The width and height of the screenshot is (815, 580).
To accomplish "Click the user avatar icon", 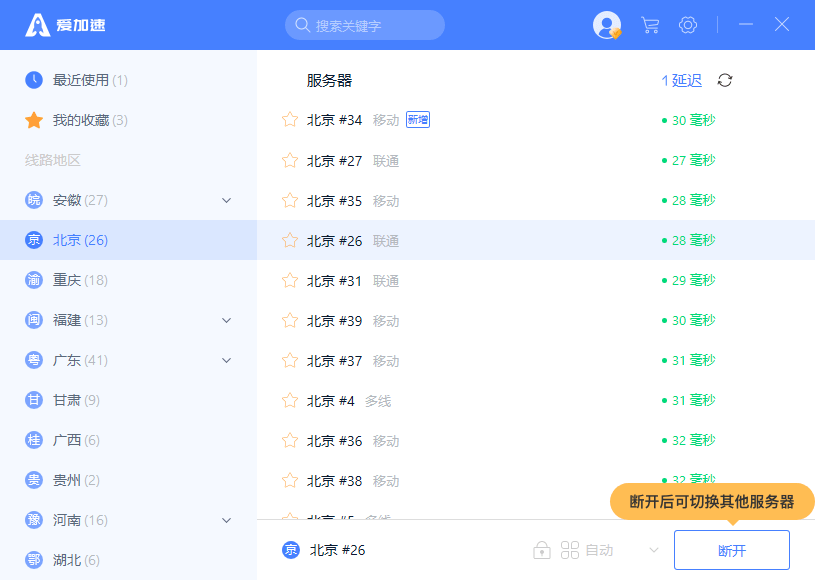I will [x=606, y=25].
